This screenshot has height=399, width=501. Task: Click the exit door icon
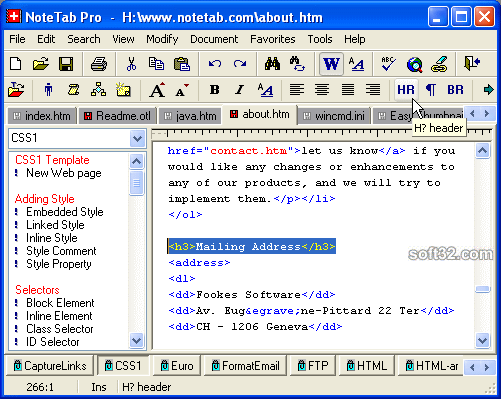point(472,63)
